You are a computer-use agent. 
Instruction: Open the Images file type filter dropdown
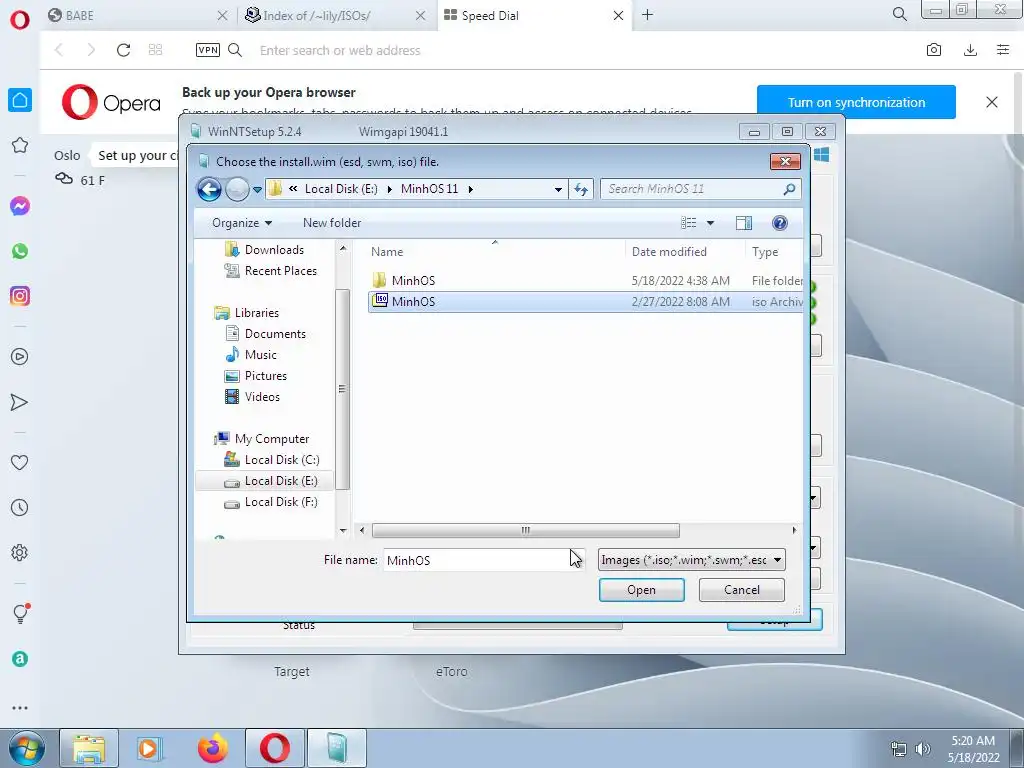(x=692, y=560)
